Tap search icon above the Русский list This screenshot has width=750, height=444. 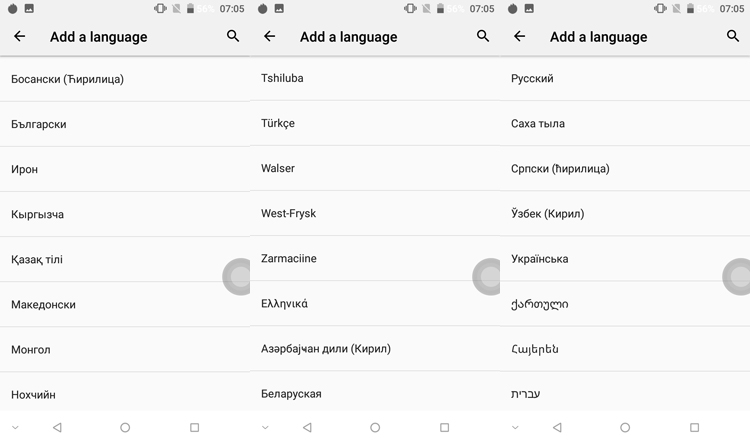point(733,36)
